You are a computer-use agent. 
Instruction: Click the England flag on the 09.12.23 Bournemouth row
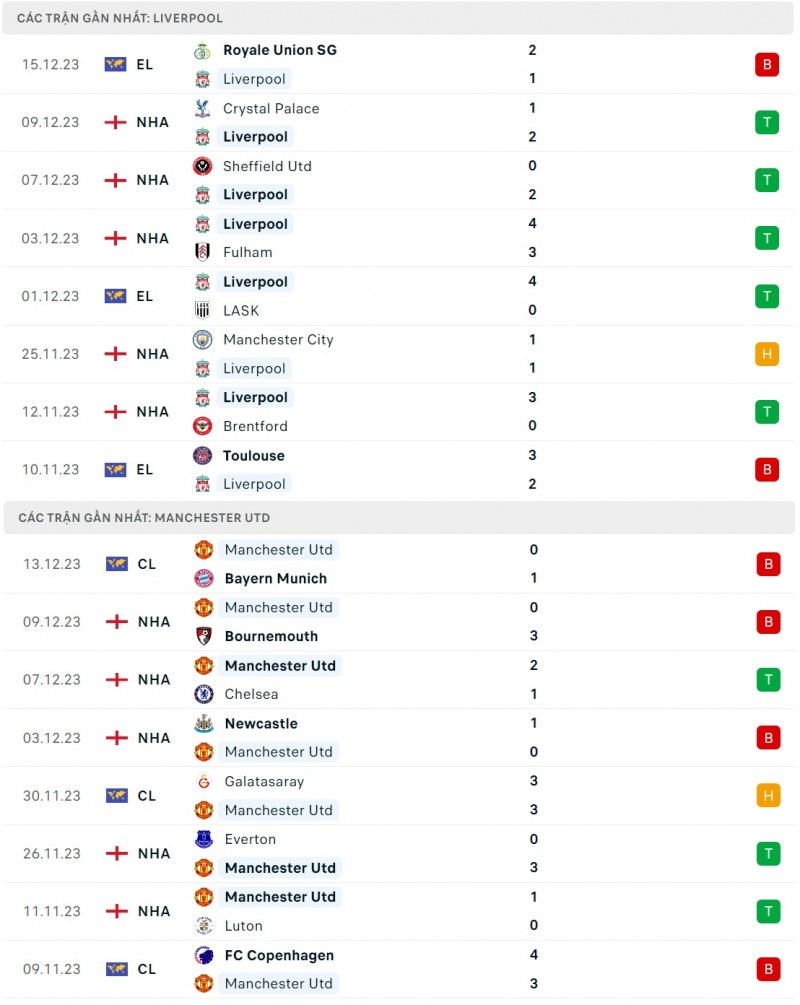click(x=116, y=622)
